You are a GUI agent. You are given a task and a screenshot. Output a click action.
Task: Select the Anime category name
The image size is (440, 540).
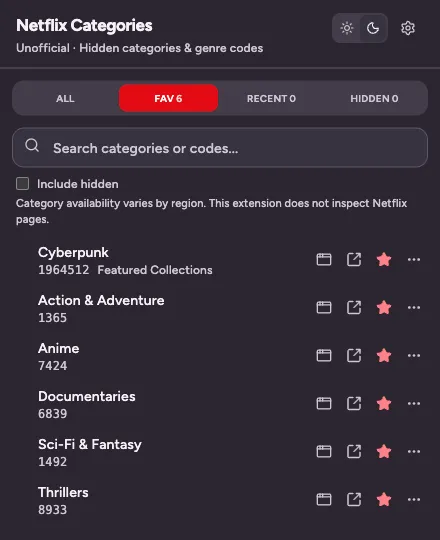(x=59, y=348)
